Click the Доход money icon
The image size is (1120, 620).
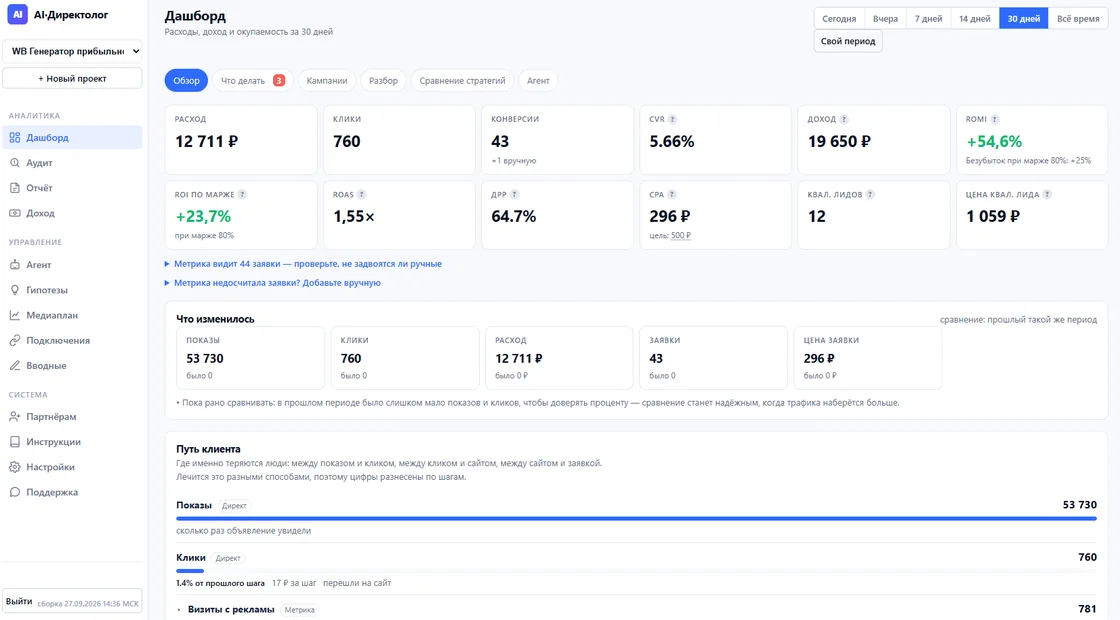tap(15, 213)
